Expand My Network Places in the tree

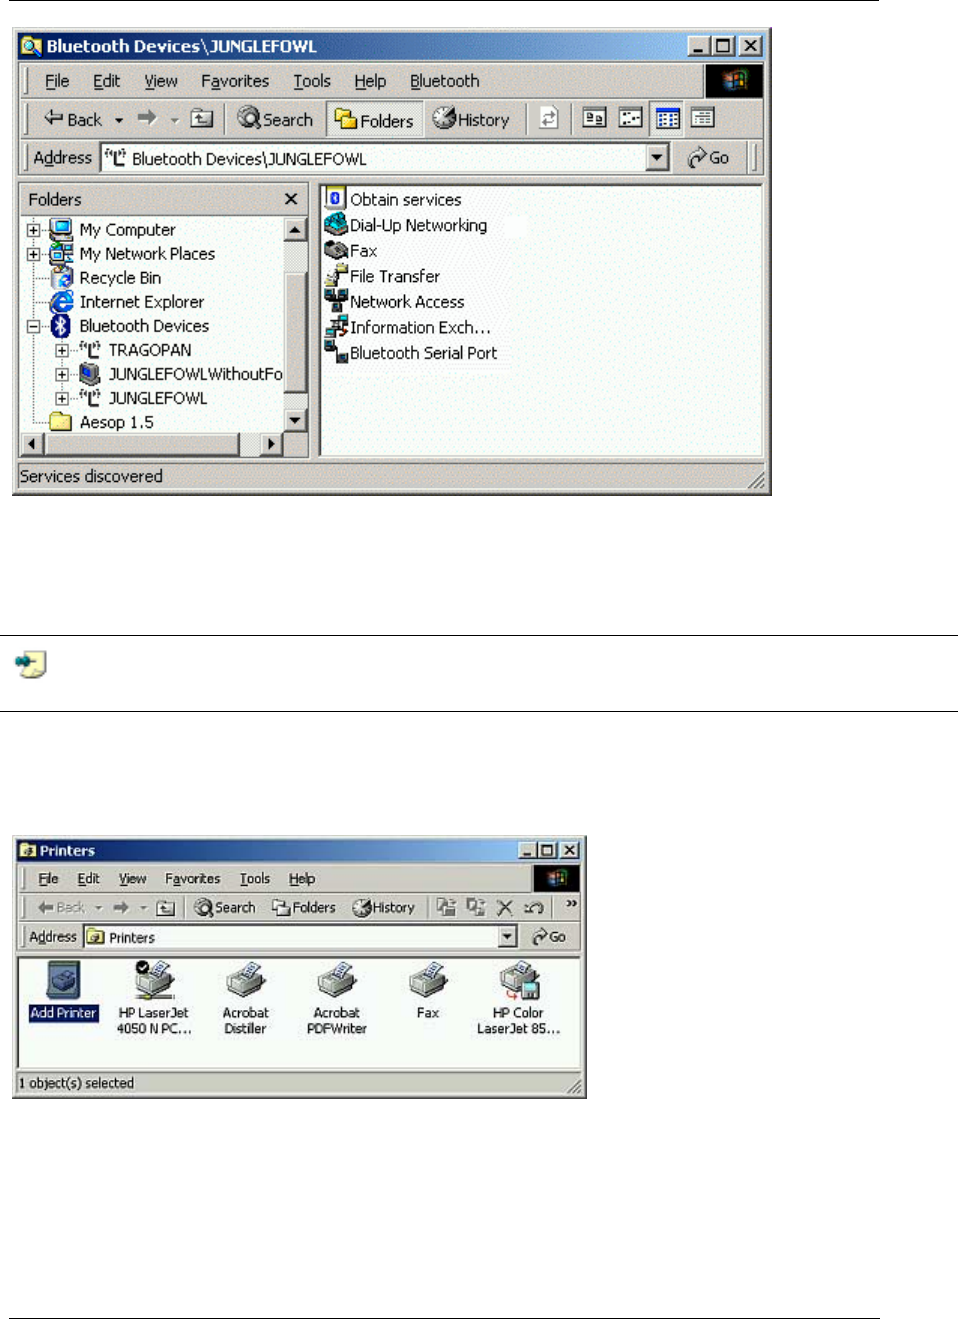pos(33,254)
